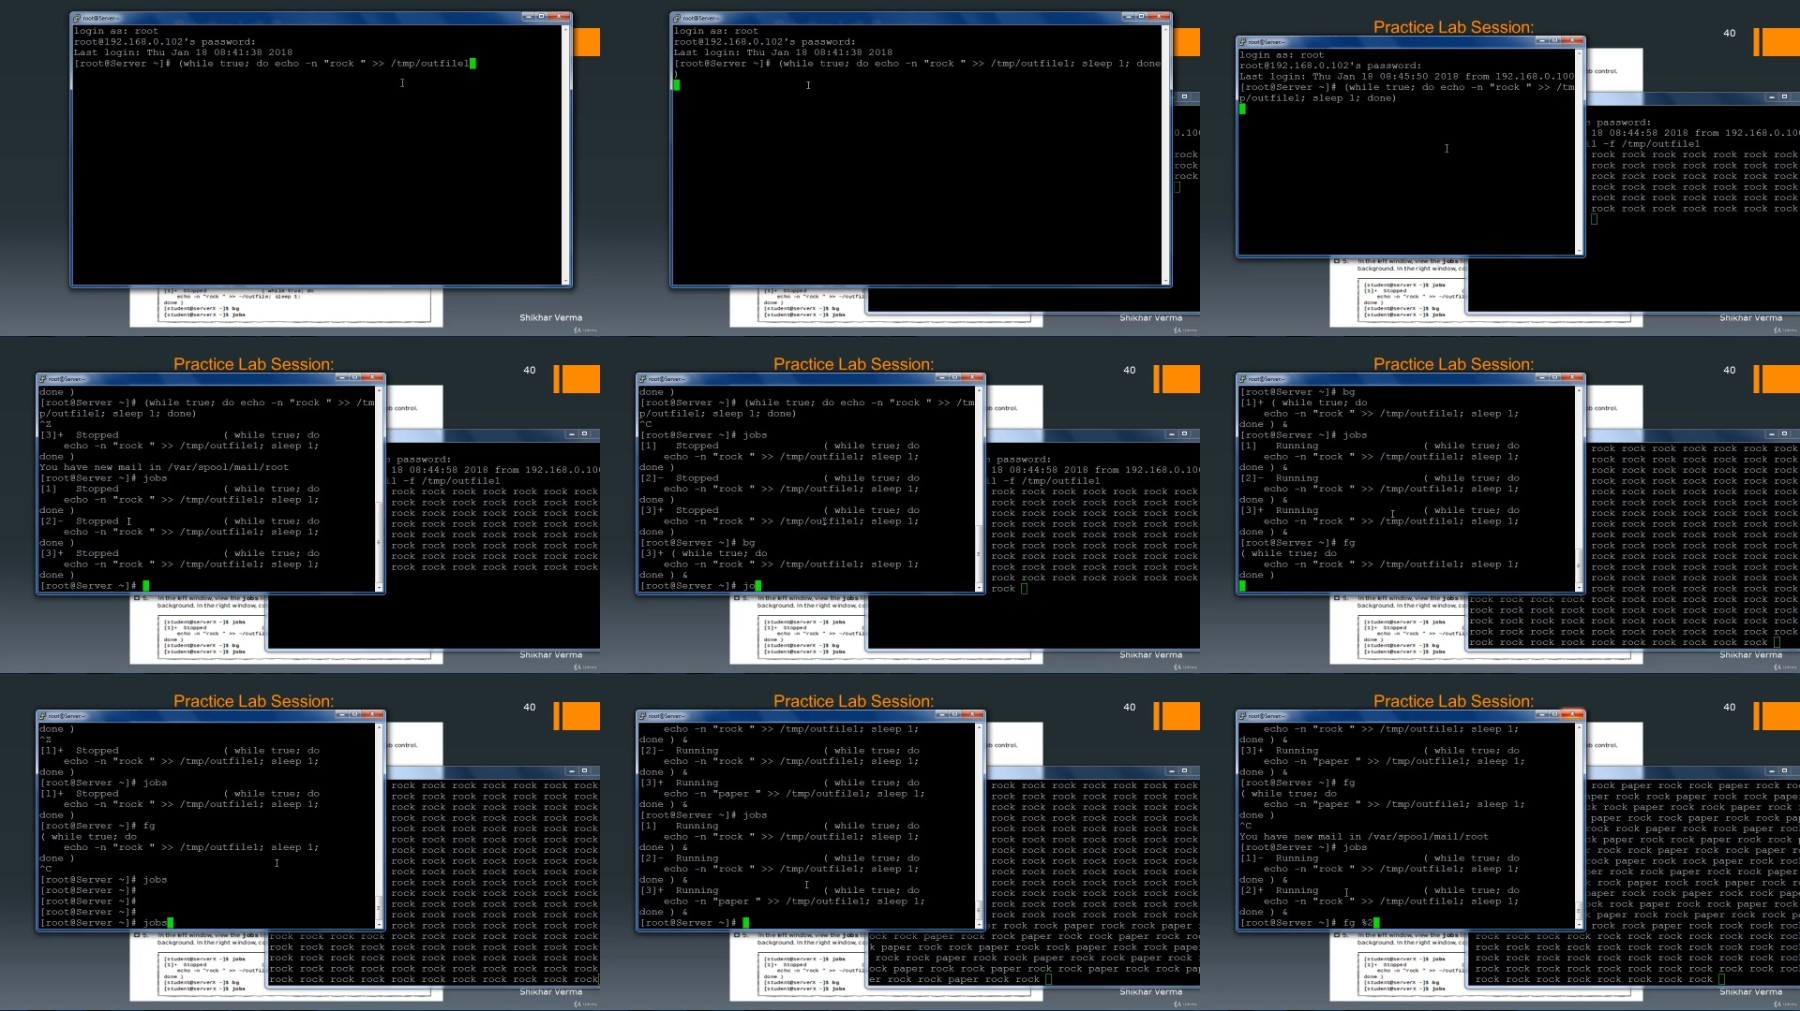Click the '[2]- Stopped' line under jobs, middle-left frame
The width and height of the screenshot is (1800, 1011).
[180, 521]
